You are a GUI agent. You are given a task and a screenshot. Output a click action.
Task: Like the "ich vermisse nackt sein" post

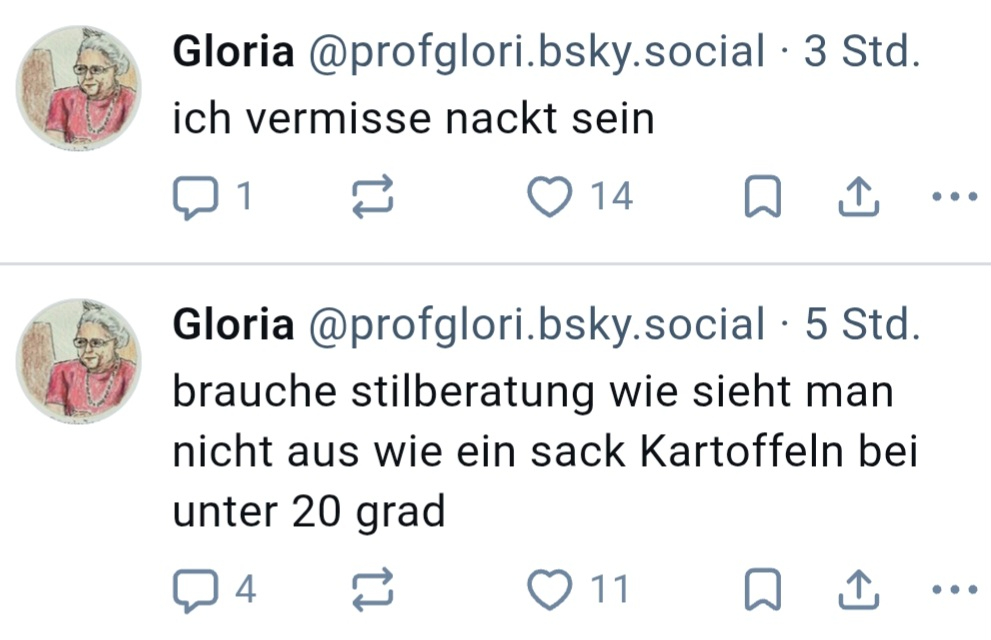[548, 198]
